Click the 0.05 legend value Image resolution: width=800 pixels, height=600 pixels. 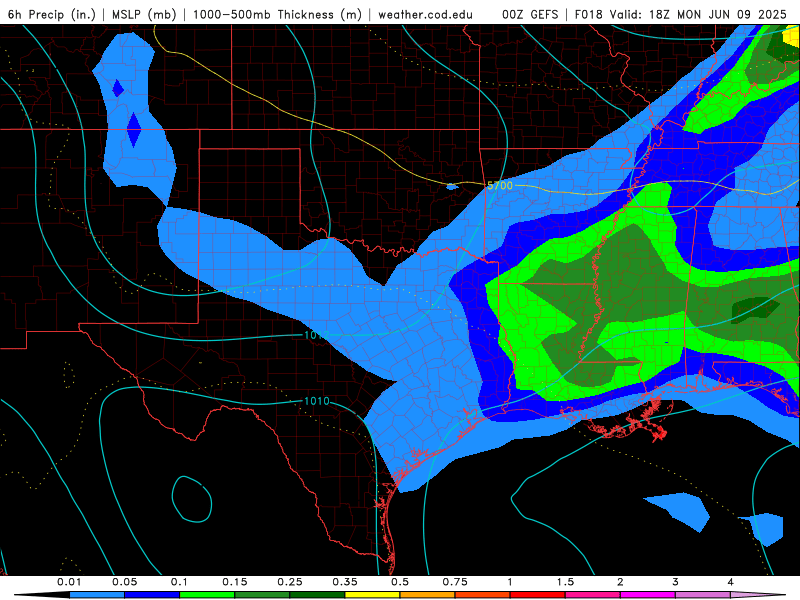click(x=124, y=582)
